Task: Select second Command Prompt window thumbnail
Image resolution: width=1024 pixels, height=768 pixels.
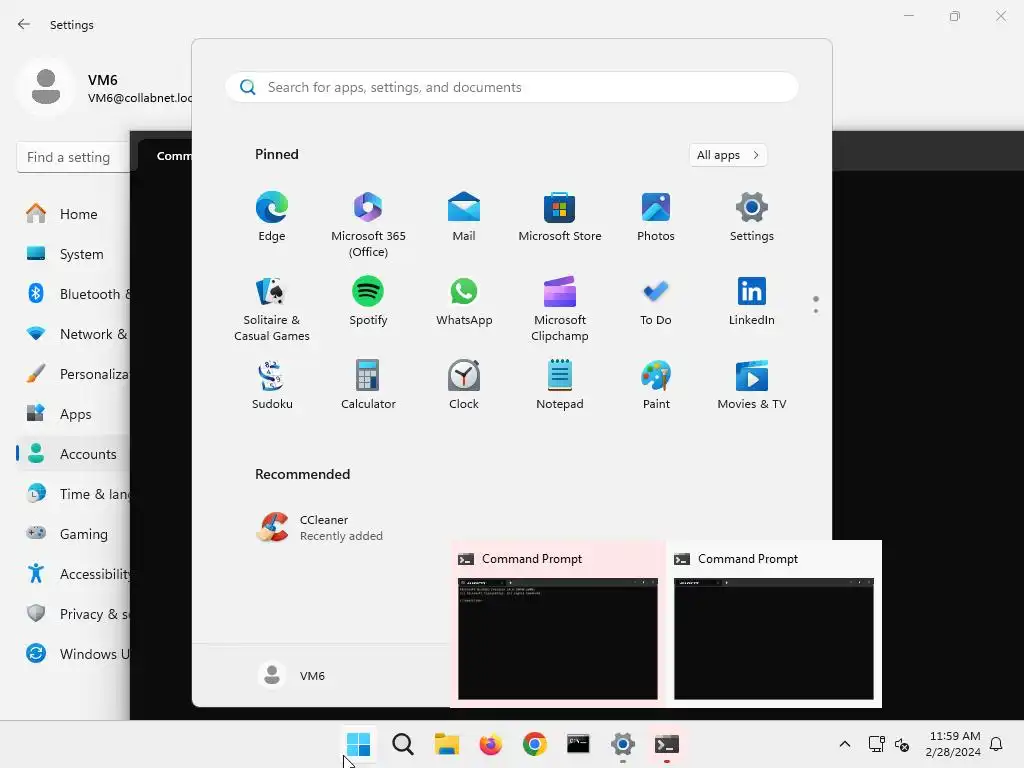Action: (x=773, y=624)
